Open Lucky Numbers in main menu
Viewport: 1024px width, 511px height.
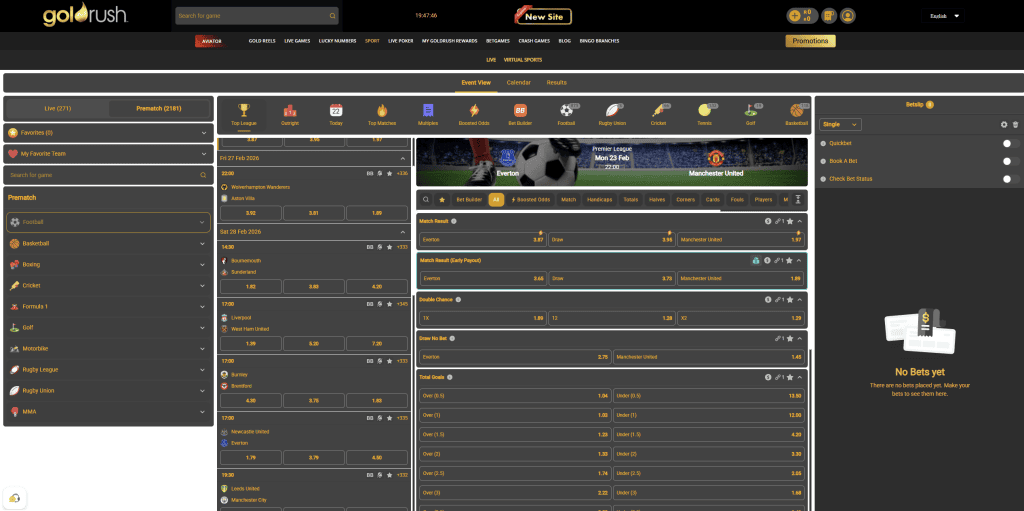338,41
